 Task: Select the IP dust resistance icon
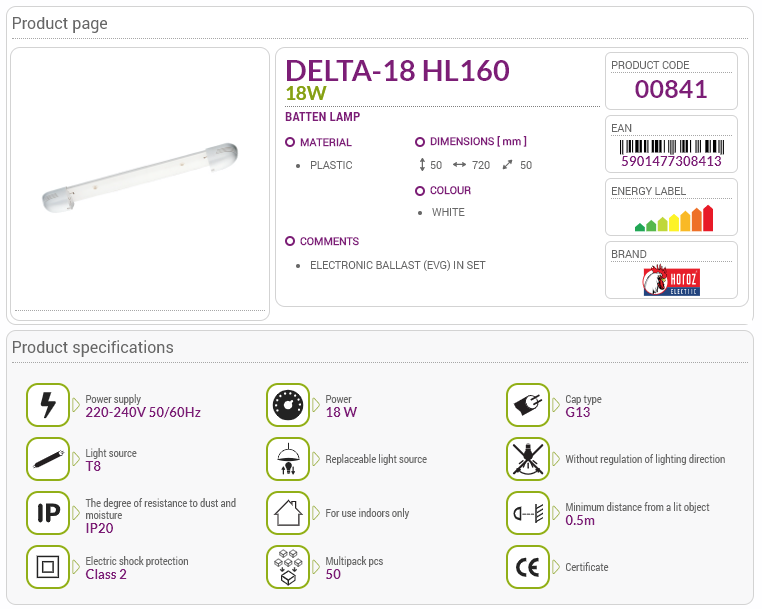click(x=48, y=513)
